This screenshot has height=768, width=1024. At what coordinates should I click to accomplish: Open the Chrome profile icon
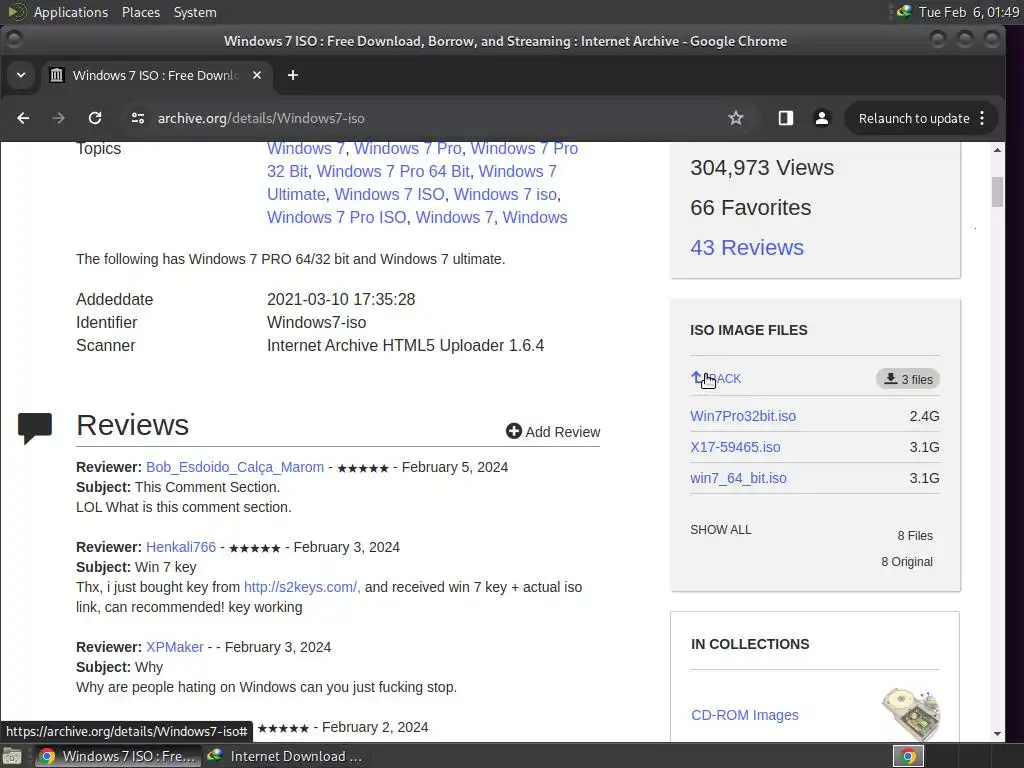[822, 118]
